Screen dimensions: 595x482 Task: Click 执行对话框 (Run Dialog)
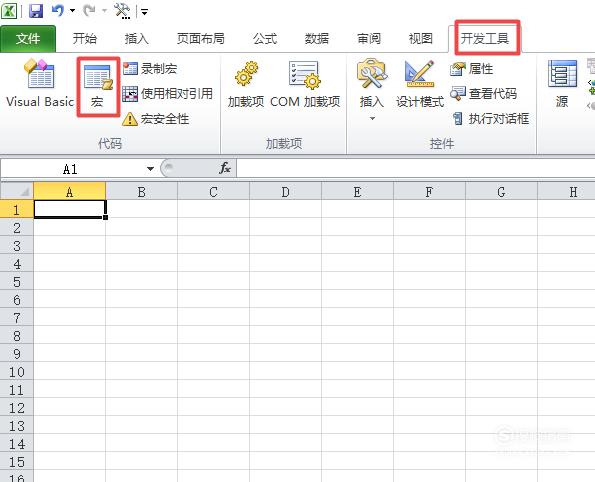tap(490, 119)
